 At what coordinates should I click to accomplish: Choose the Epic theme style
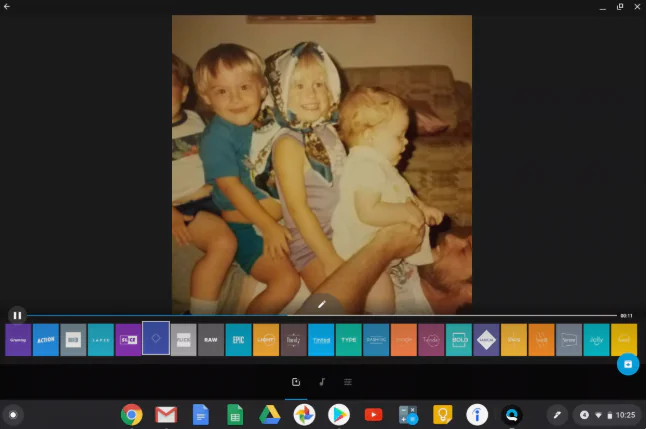coord(238,340)
